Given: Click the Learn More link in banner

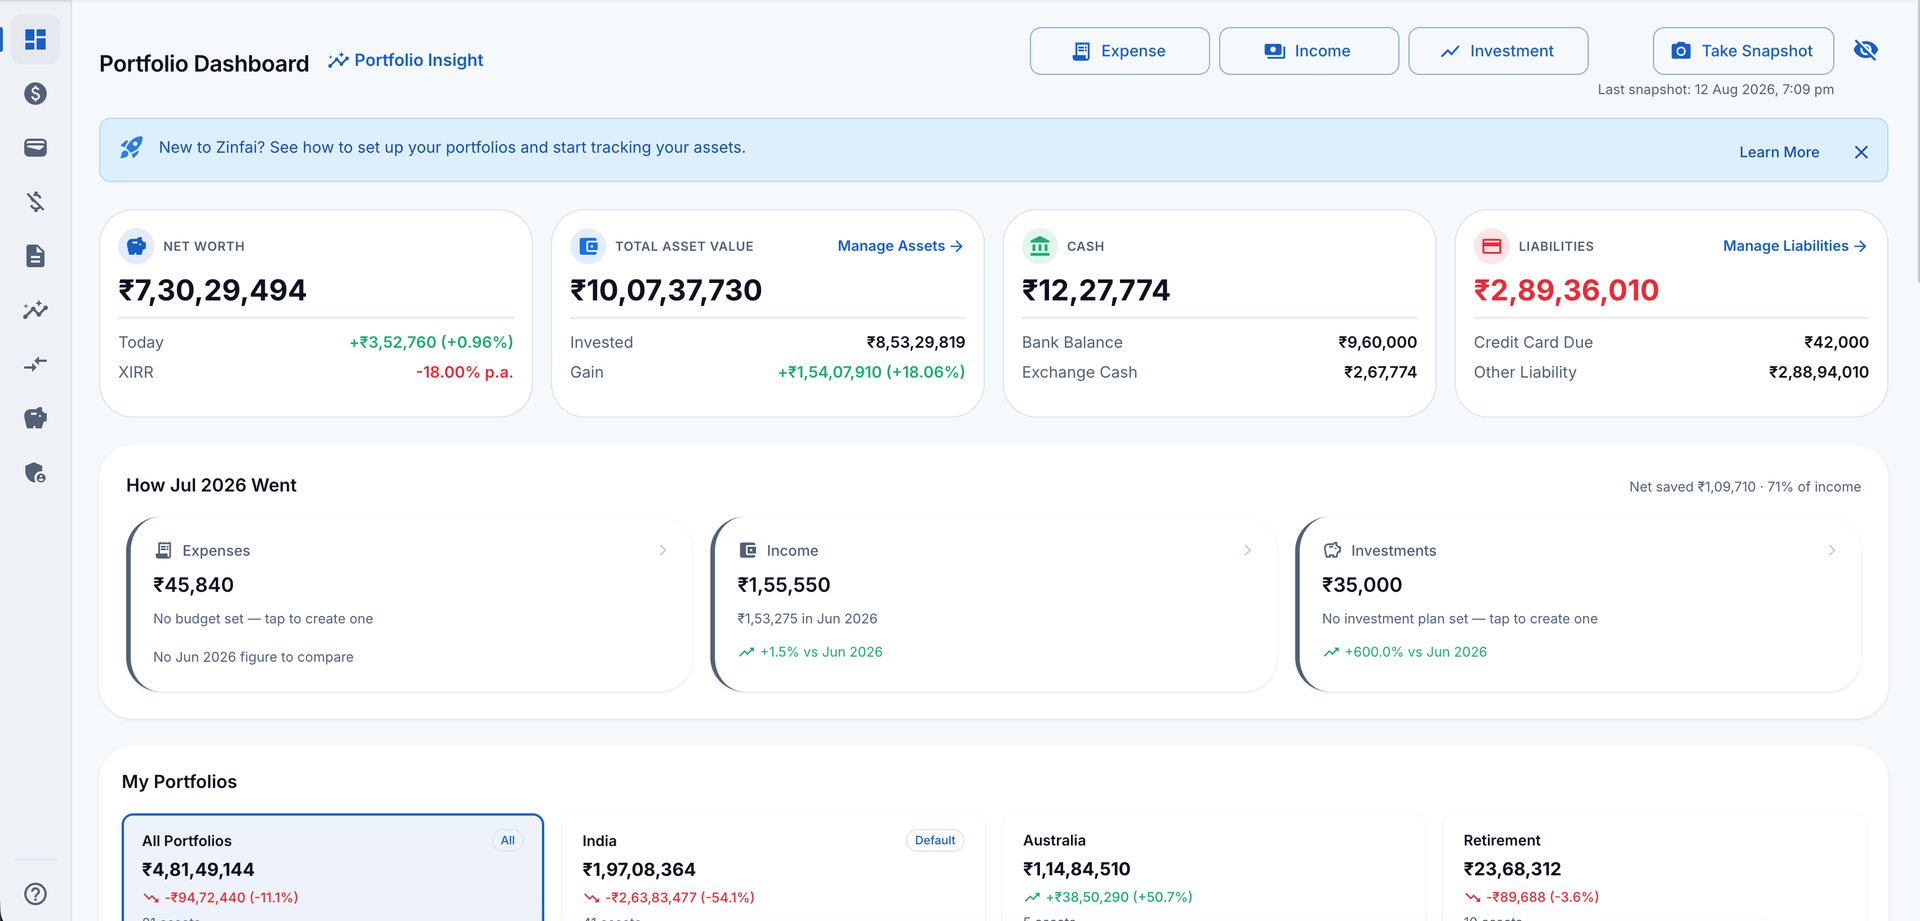Looking at the screenshot, I should [x=1779, y=152].
